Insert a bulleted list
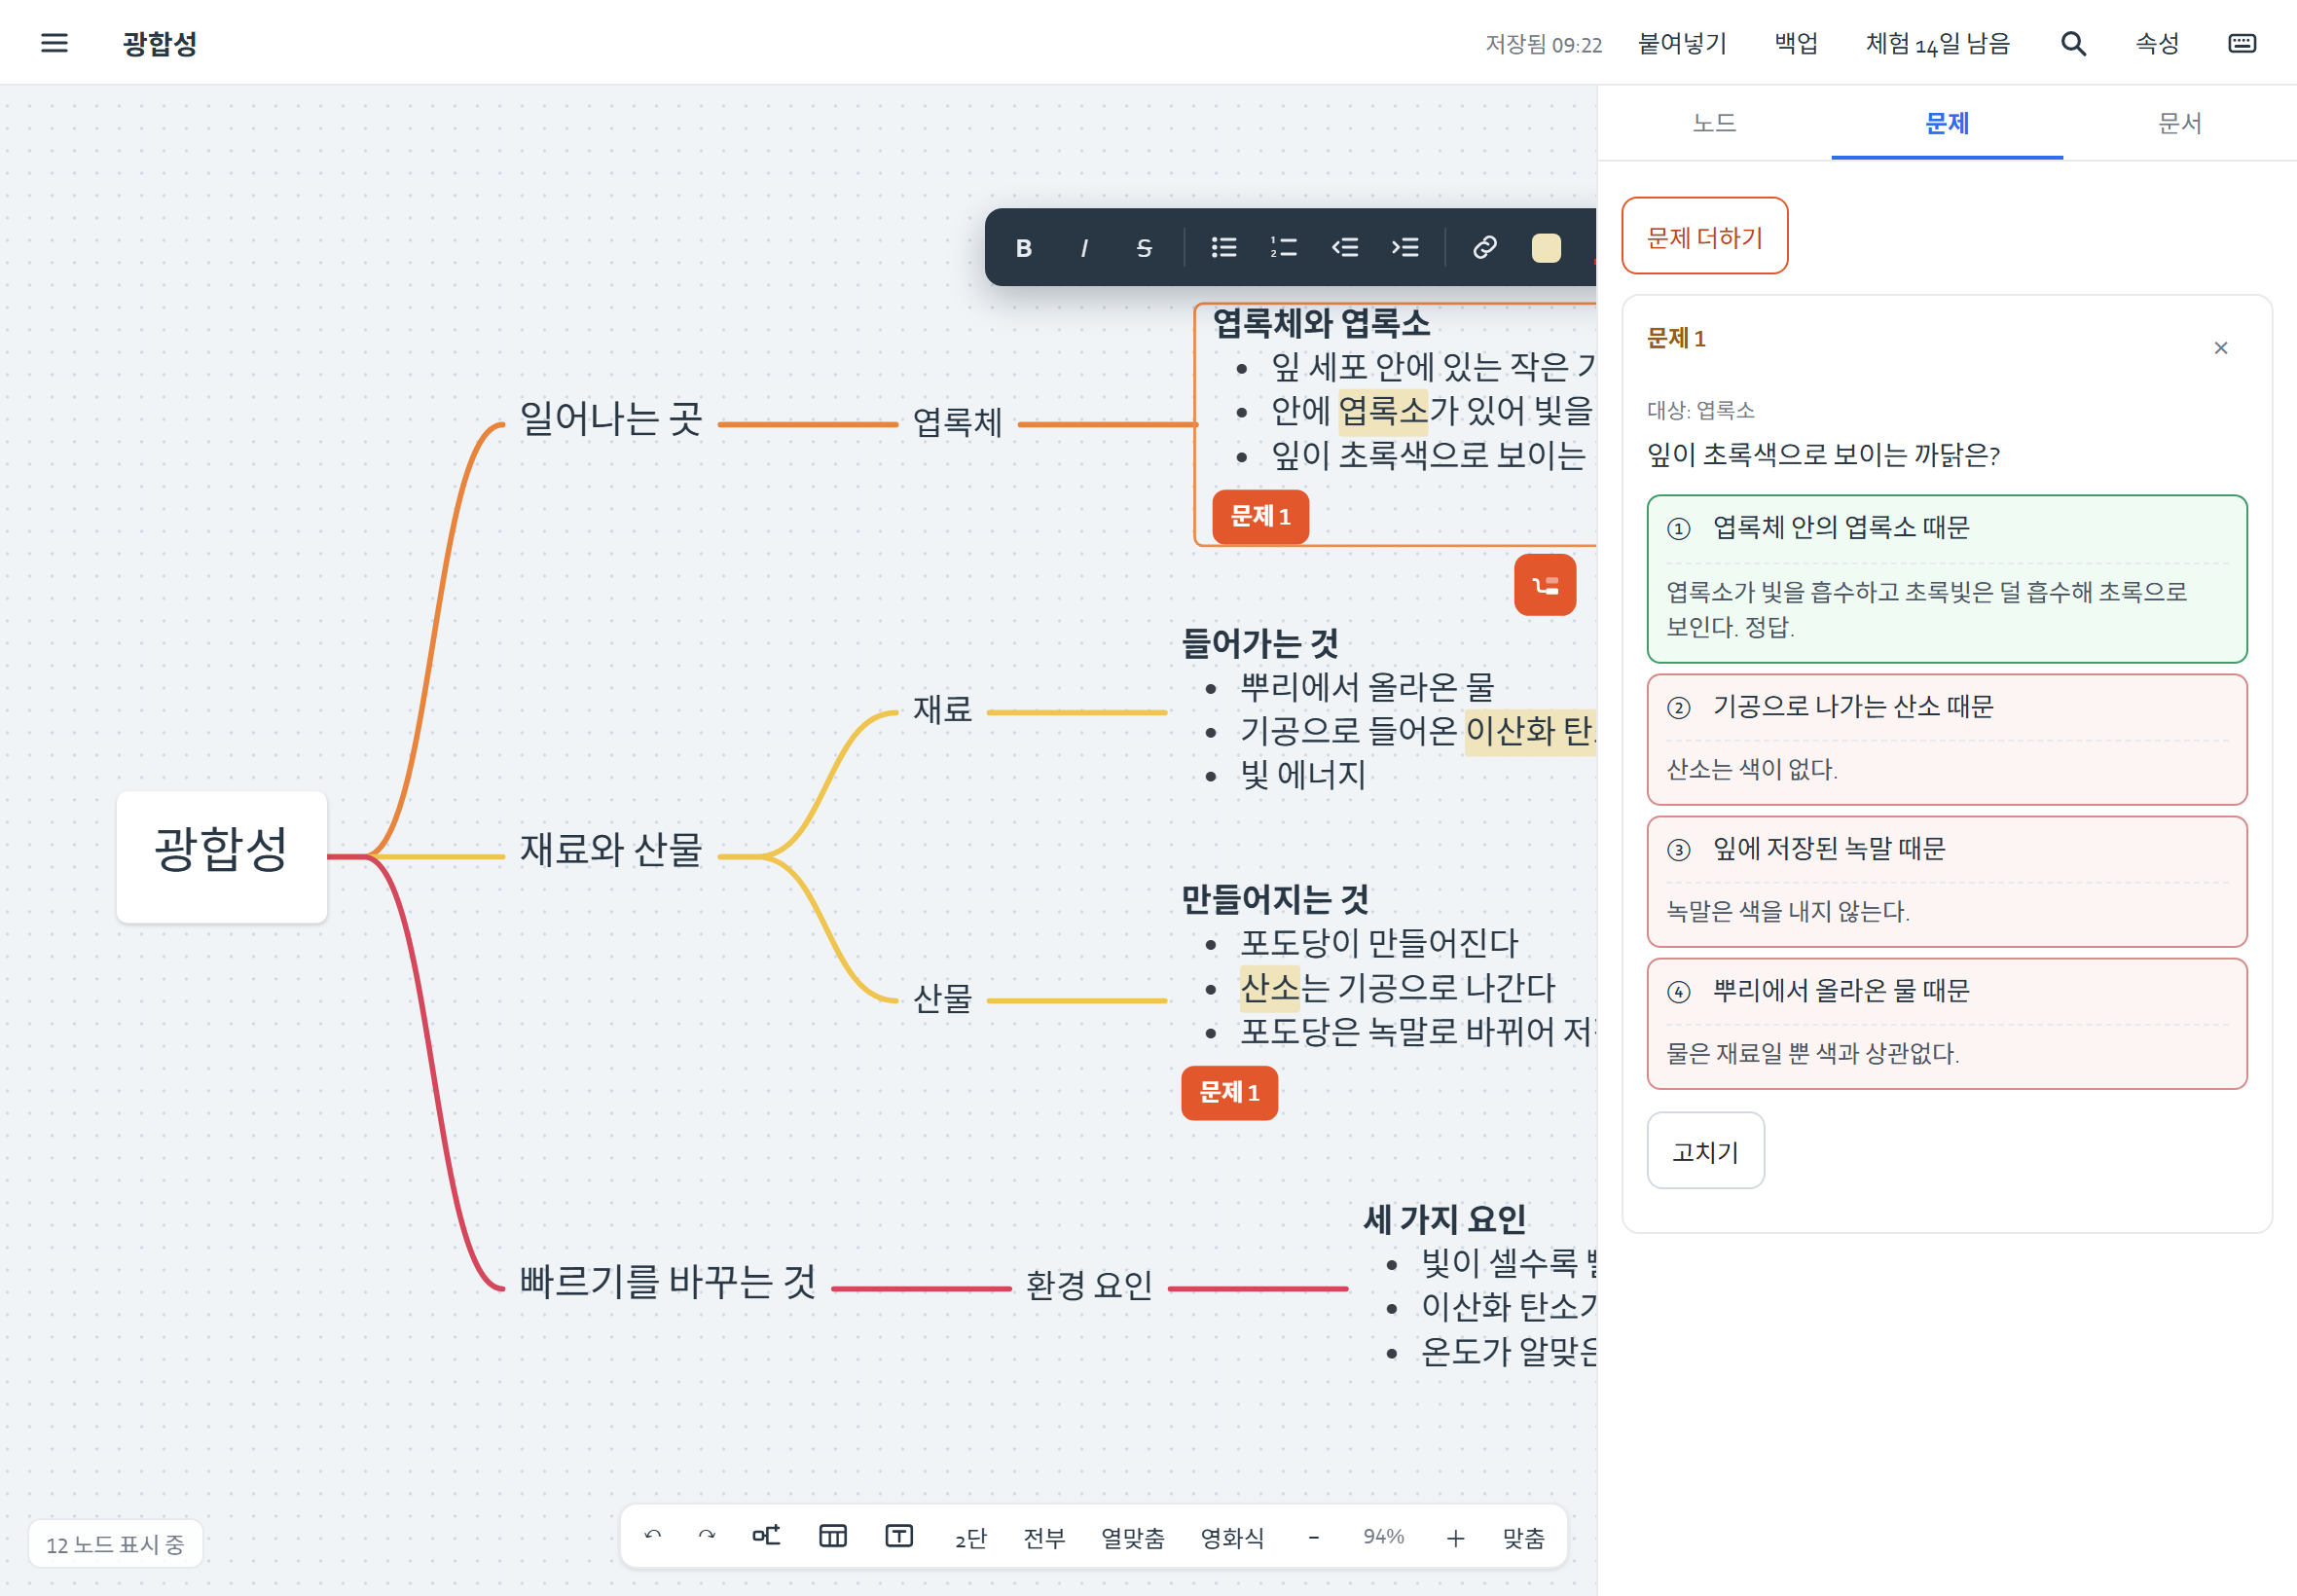The width and height of the screenshot is (2297, 1596). coord(1224,248)
